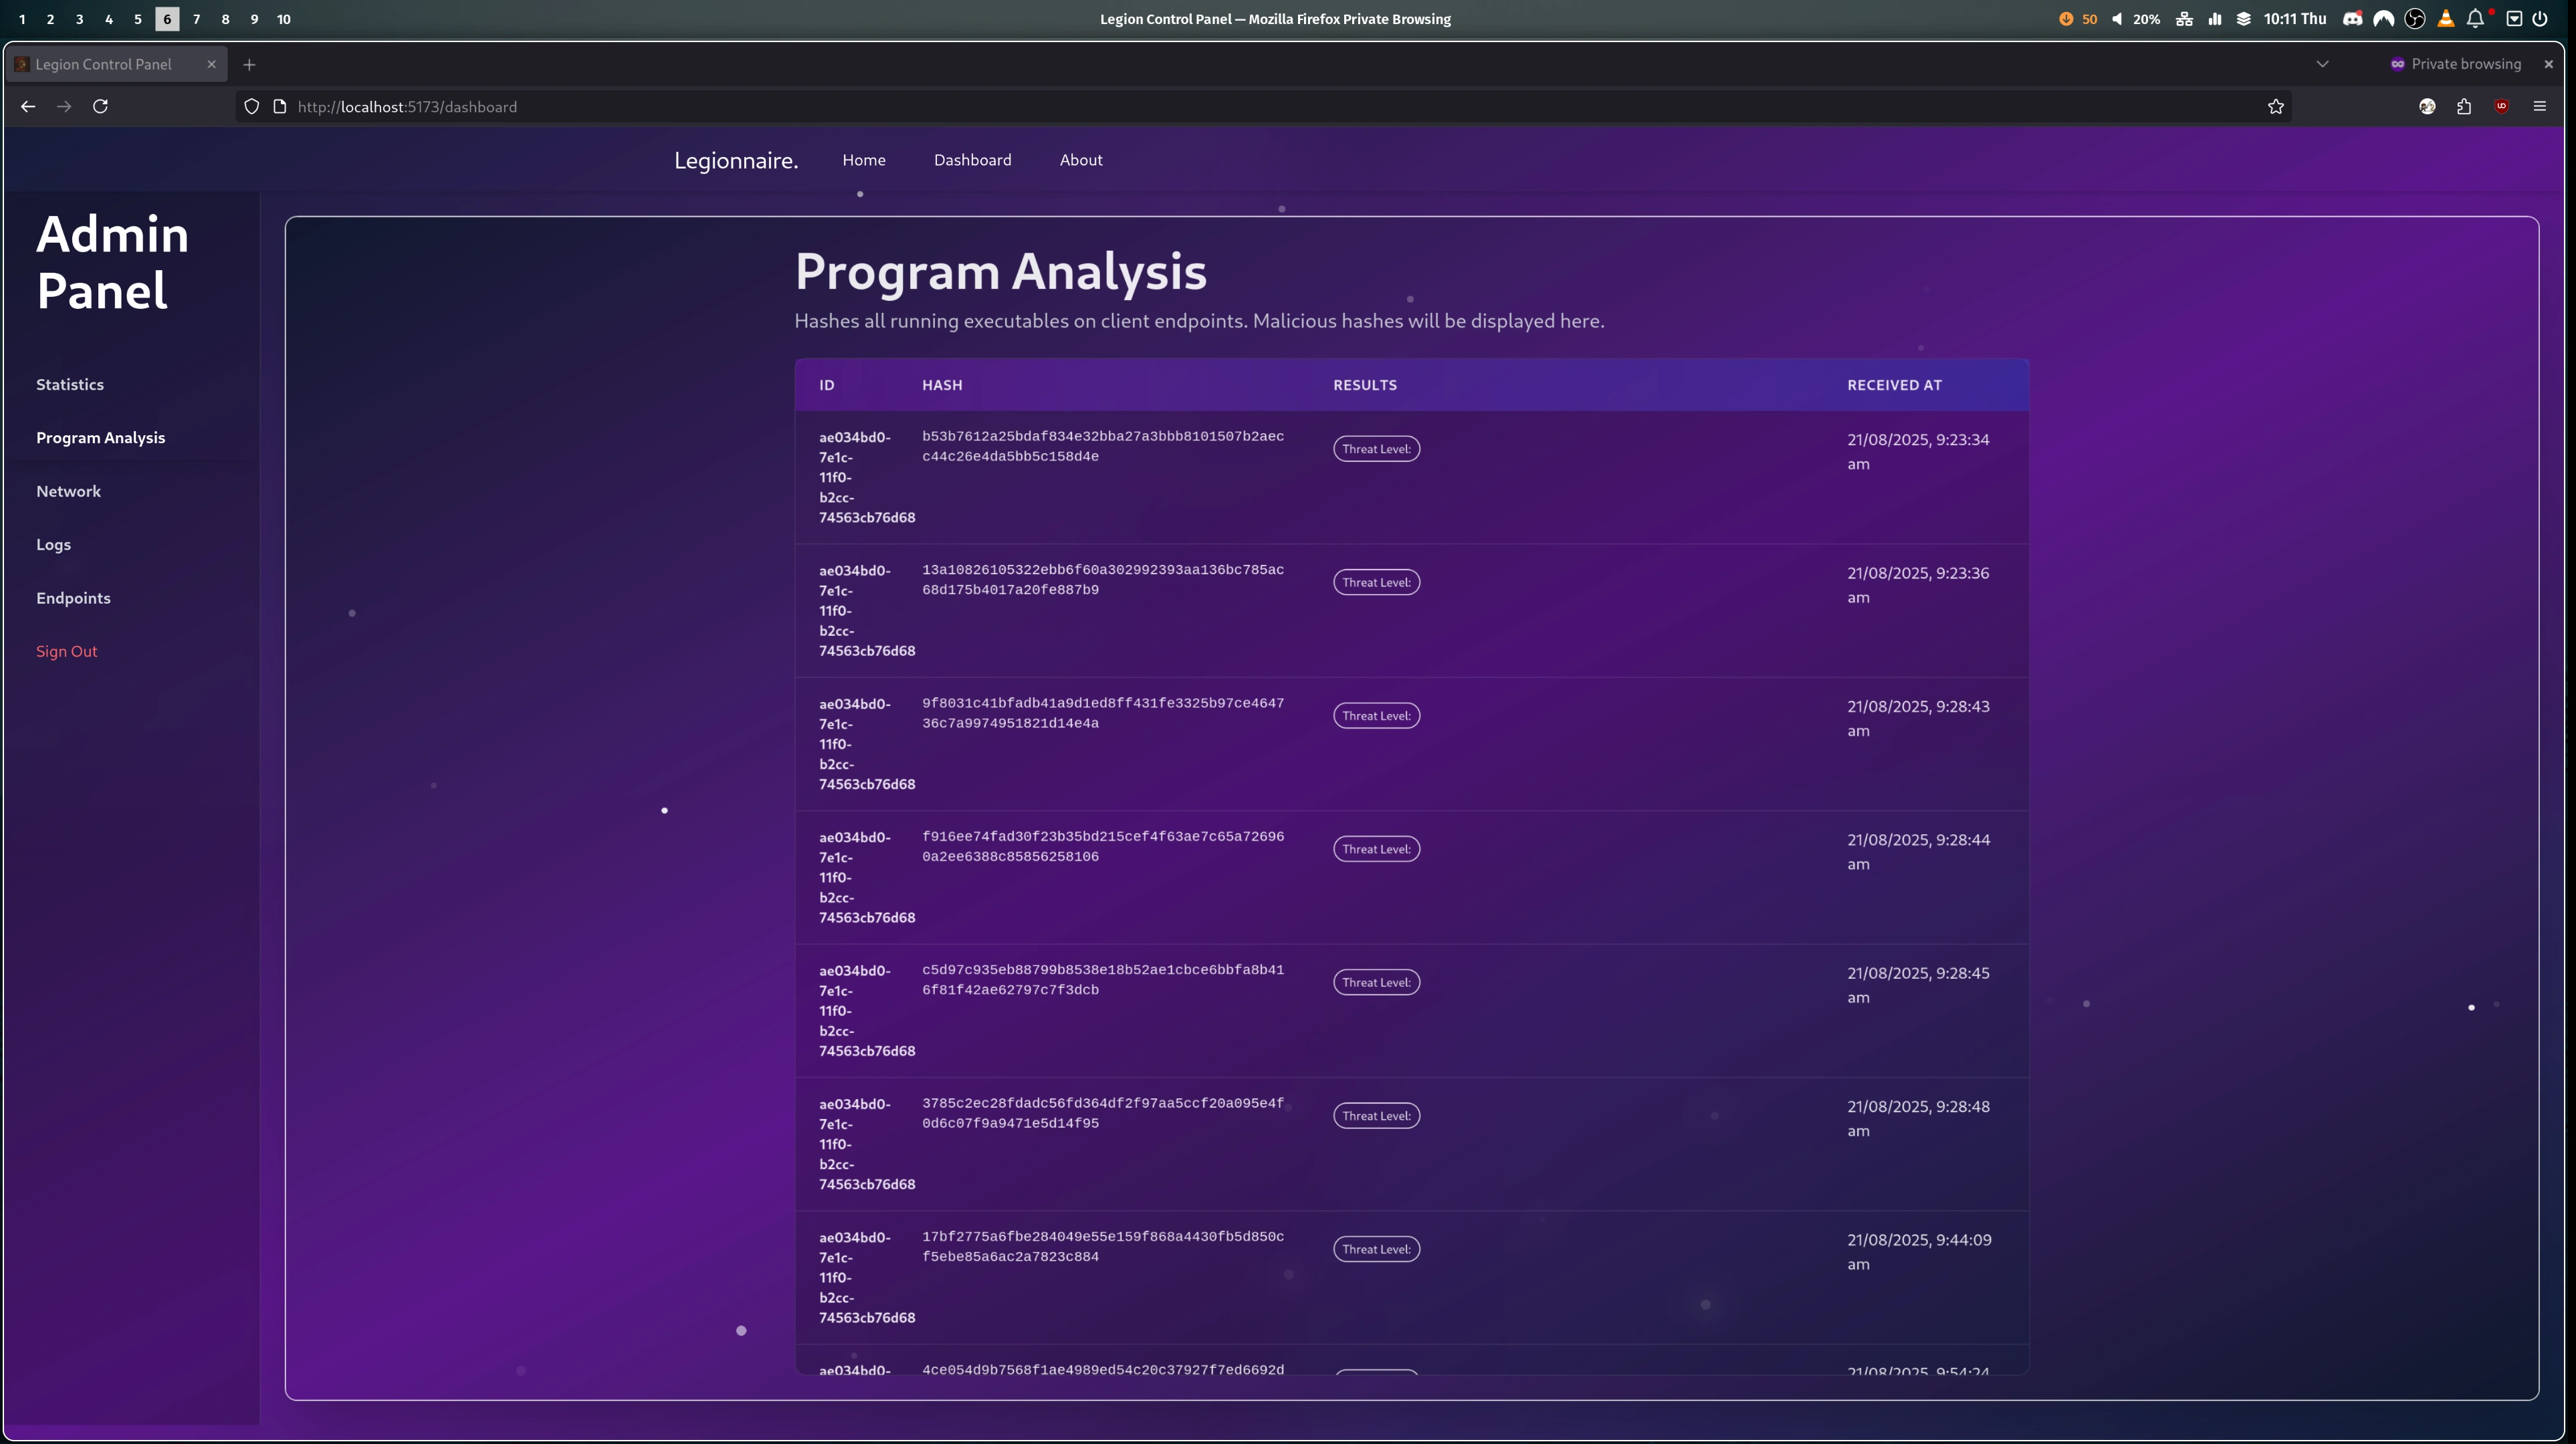This screenshot has width=2576, height=1444.
Task: Open Dashboard in the top navigation
Action: point(973,160)
